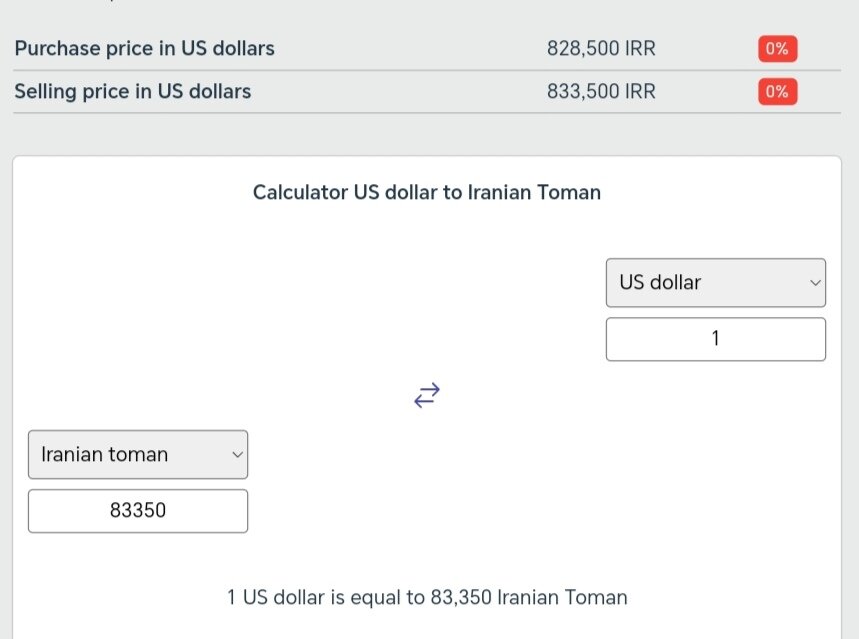Click the chevron arrow on US dollar selector
The height and width of the screenshot is (639, 859).
tap(814, 283)
